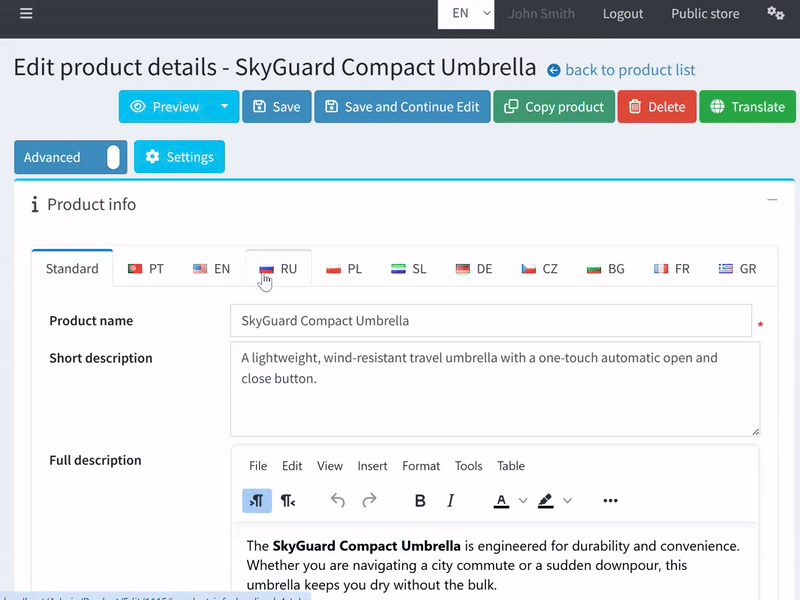This screenshot has width=800, height=600.
Task: Click Save and Continue Edit button
Action: (x=401, y=107)
